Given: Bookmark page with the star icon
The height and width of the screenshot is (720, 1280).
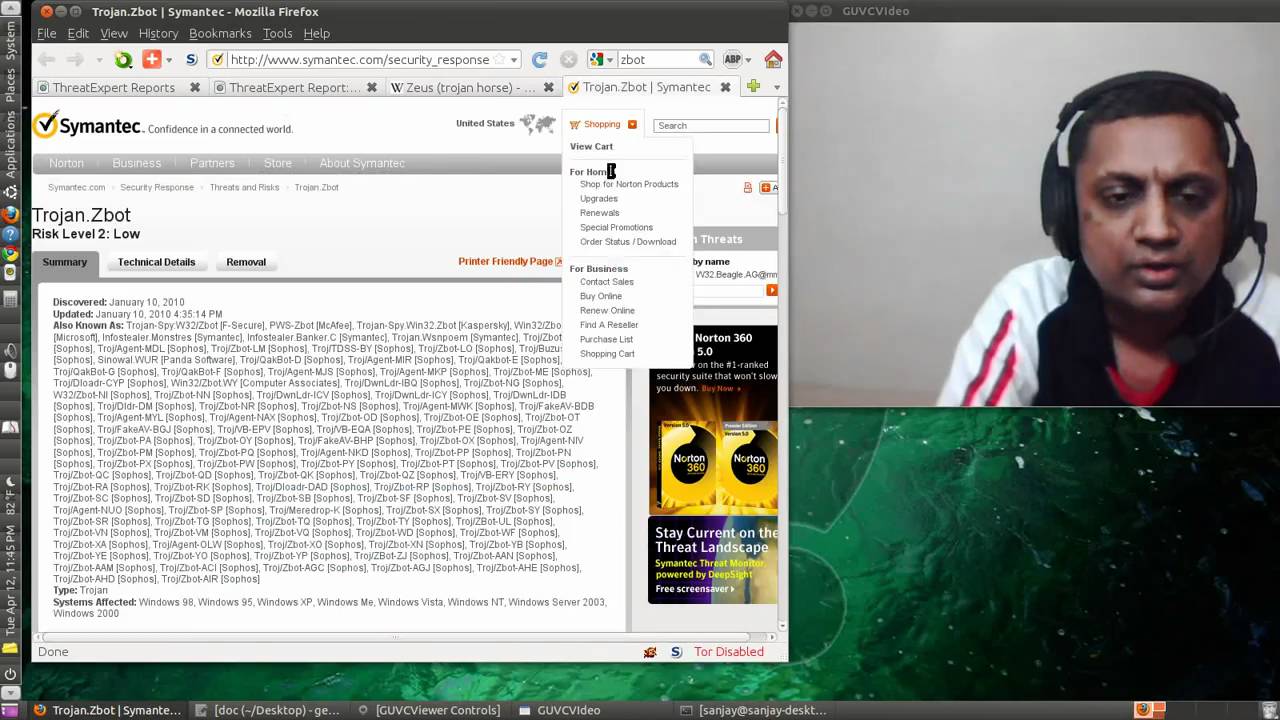Looking at the screenshot, I should tap(500, 60).
